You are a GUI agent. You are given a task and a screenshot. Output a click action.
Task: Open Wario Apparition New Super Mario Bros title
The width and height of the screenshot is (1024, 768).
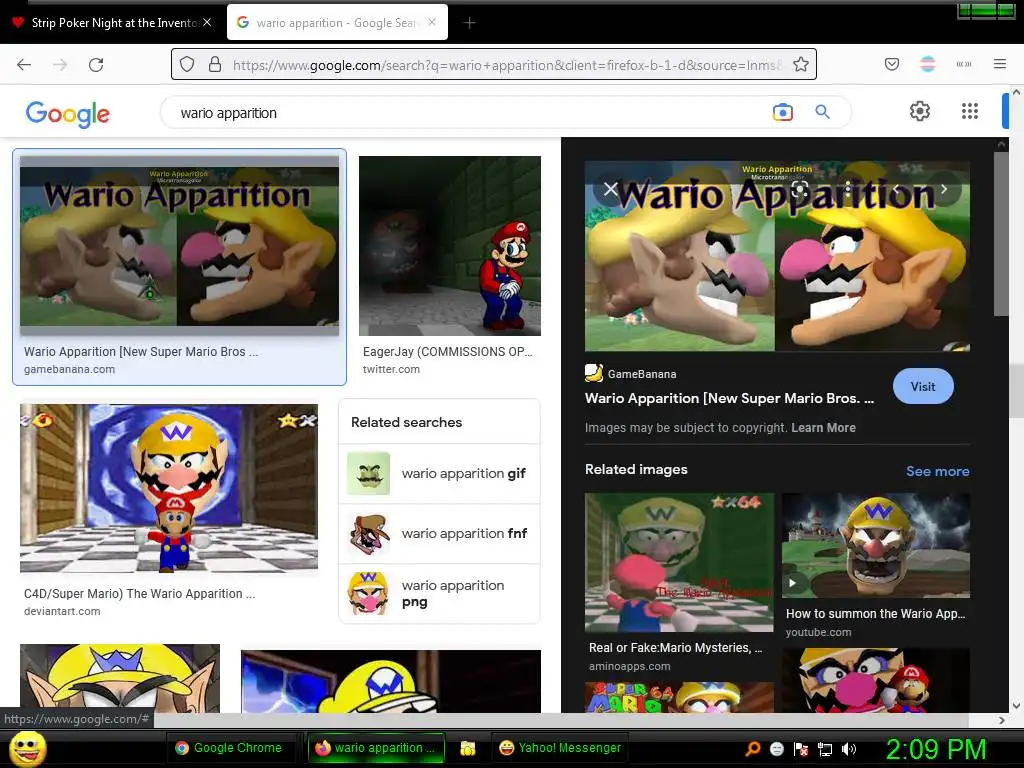[729, 398]
